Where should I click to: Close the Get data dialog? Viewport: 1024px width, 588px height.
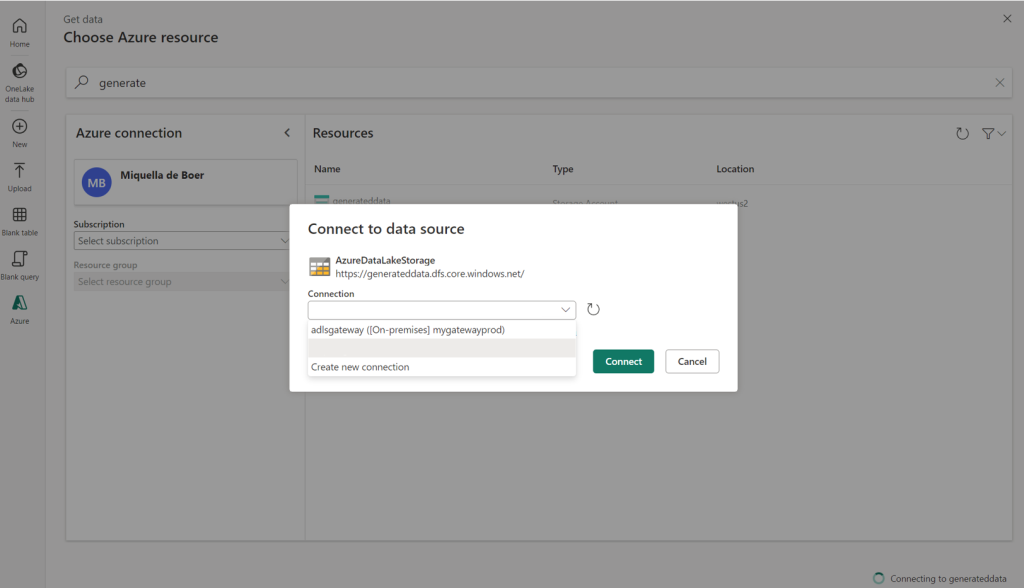[1007, 19]
